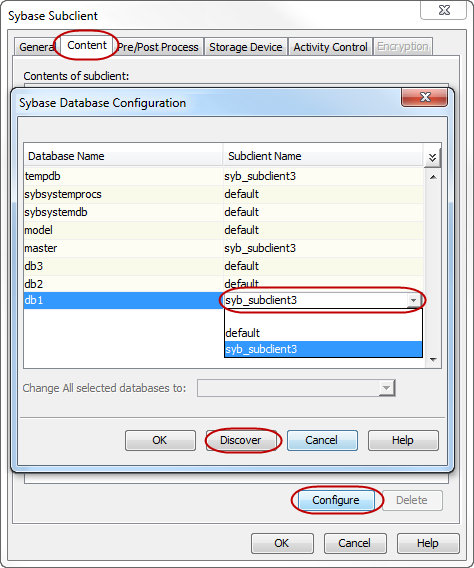Viewport: 474px width, 568px height.
Task: Click the disabled Encryption tab
Action: click(x=402, y=47)
